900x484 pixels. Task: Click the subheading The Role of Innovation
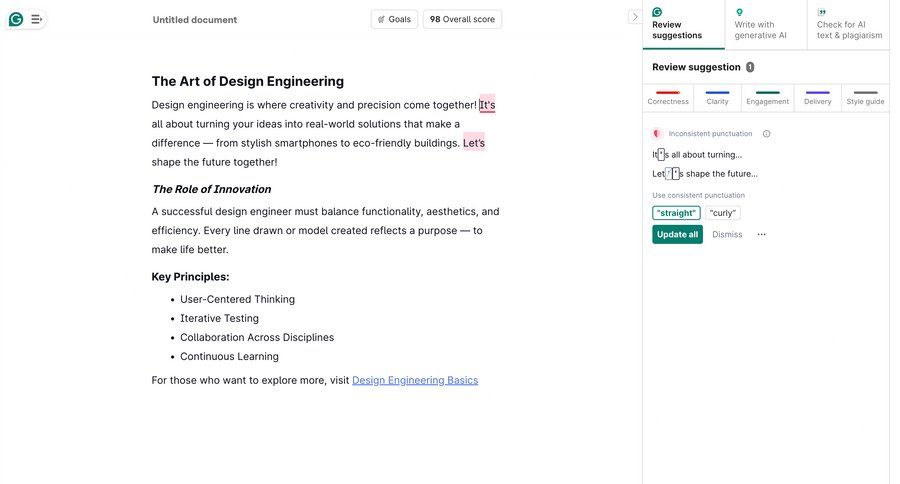(212, 189)
